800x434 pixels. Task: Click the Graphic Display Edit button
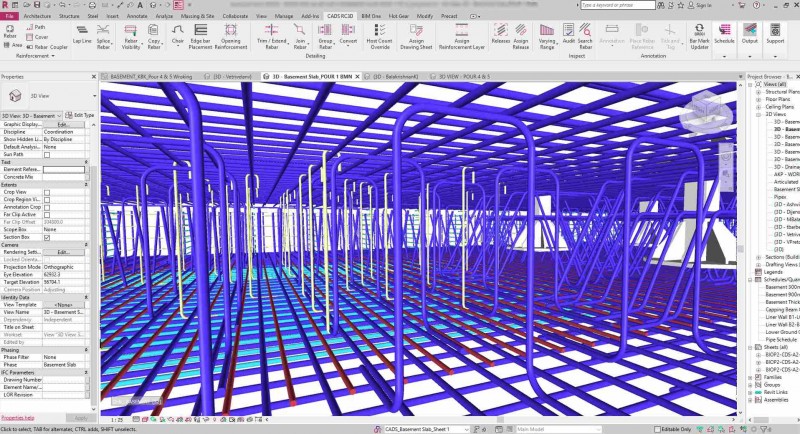(x=63, y=124)
